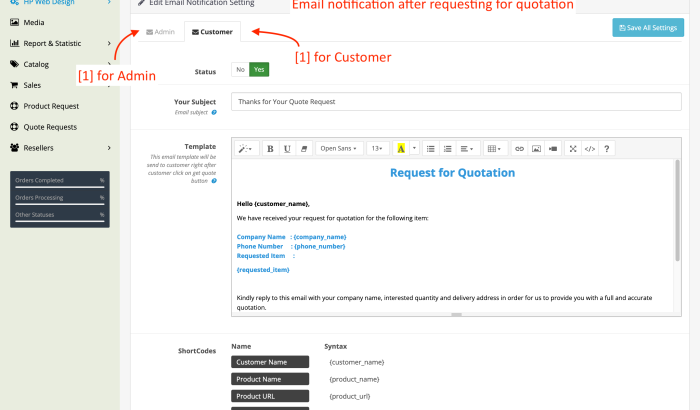Click the Company Name line in template
700x410 pixels.
292,237
